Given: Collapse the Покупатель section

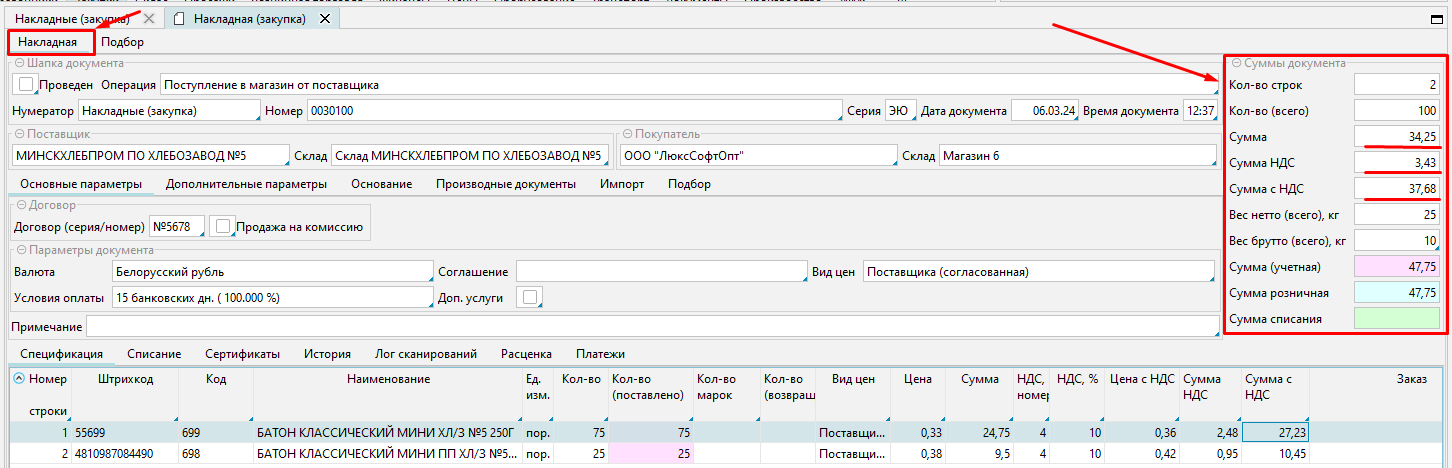Looking at the screenshot, I should click(626, 134).
